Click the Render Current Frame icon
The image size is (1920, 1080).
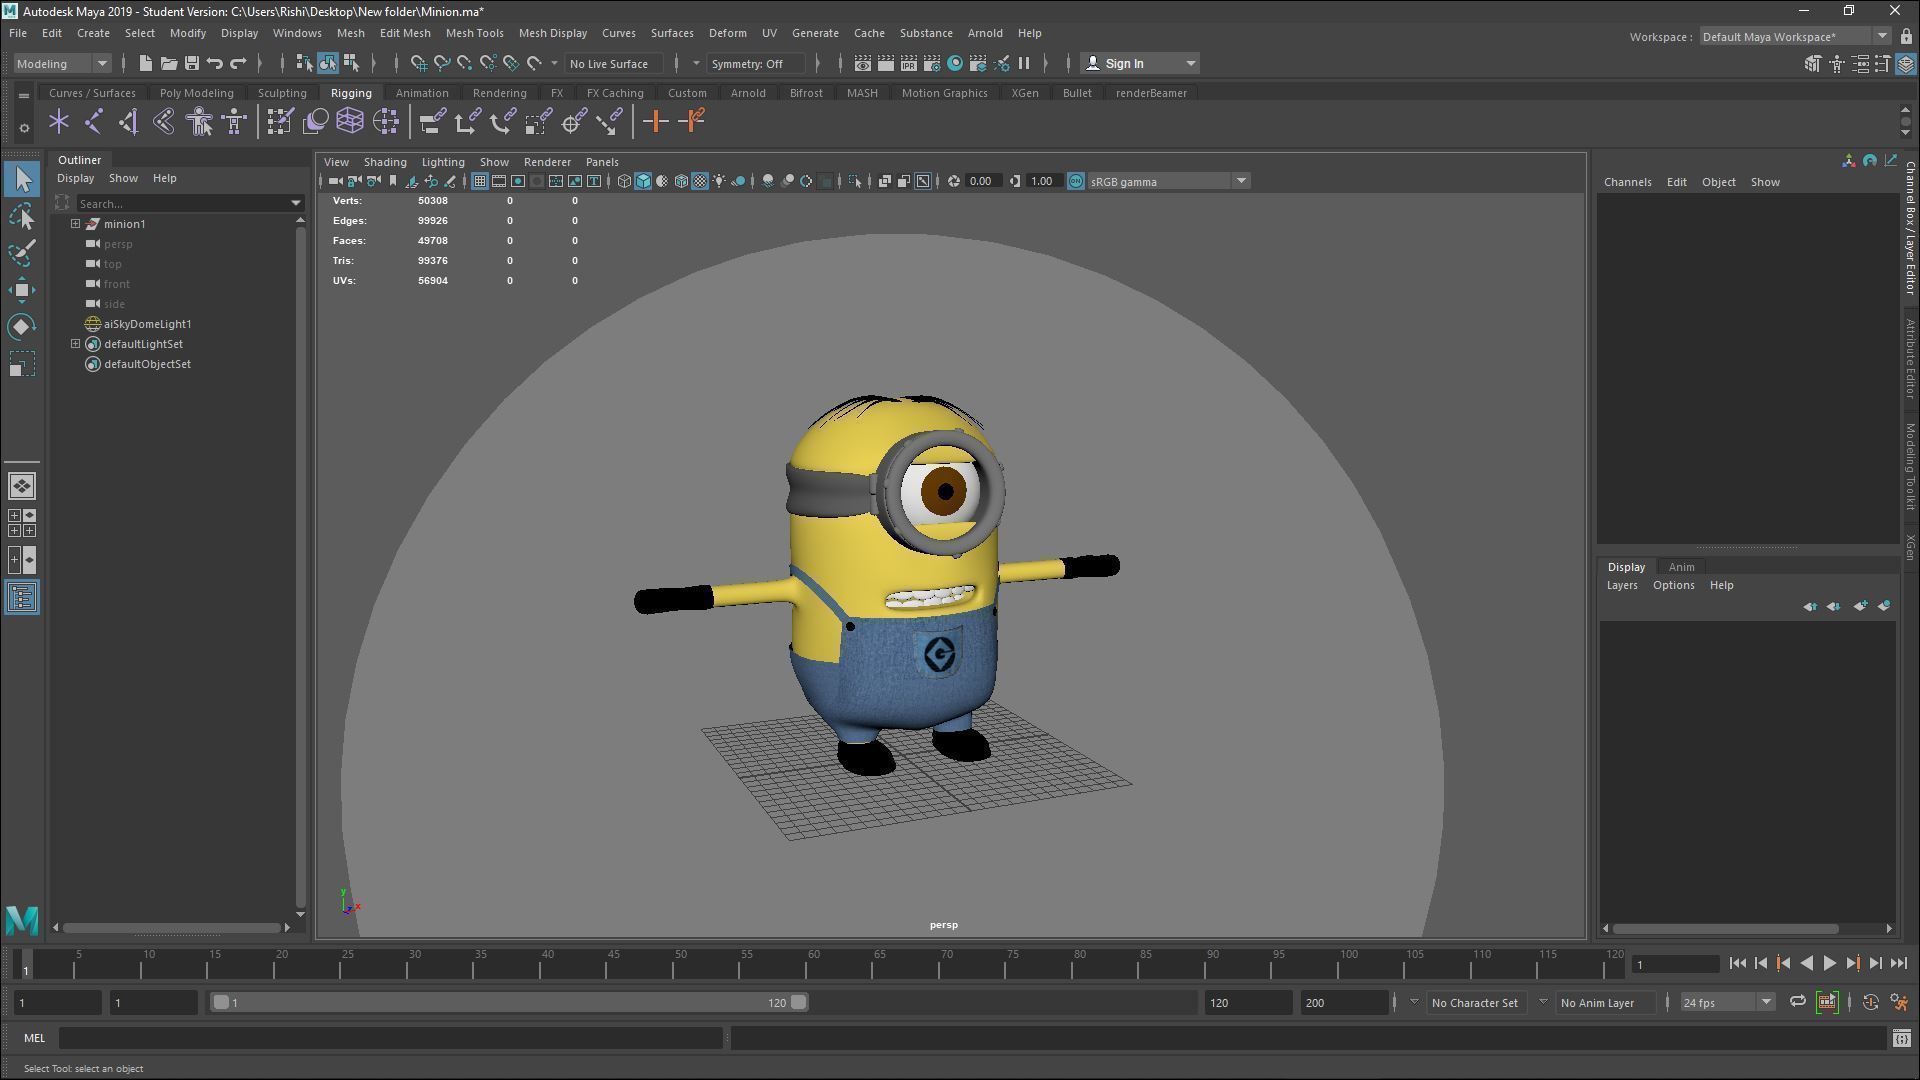click(x=886, y=64)
